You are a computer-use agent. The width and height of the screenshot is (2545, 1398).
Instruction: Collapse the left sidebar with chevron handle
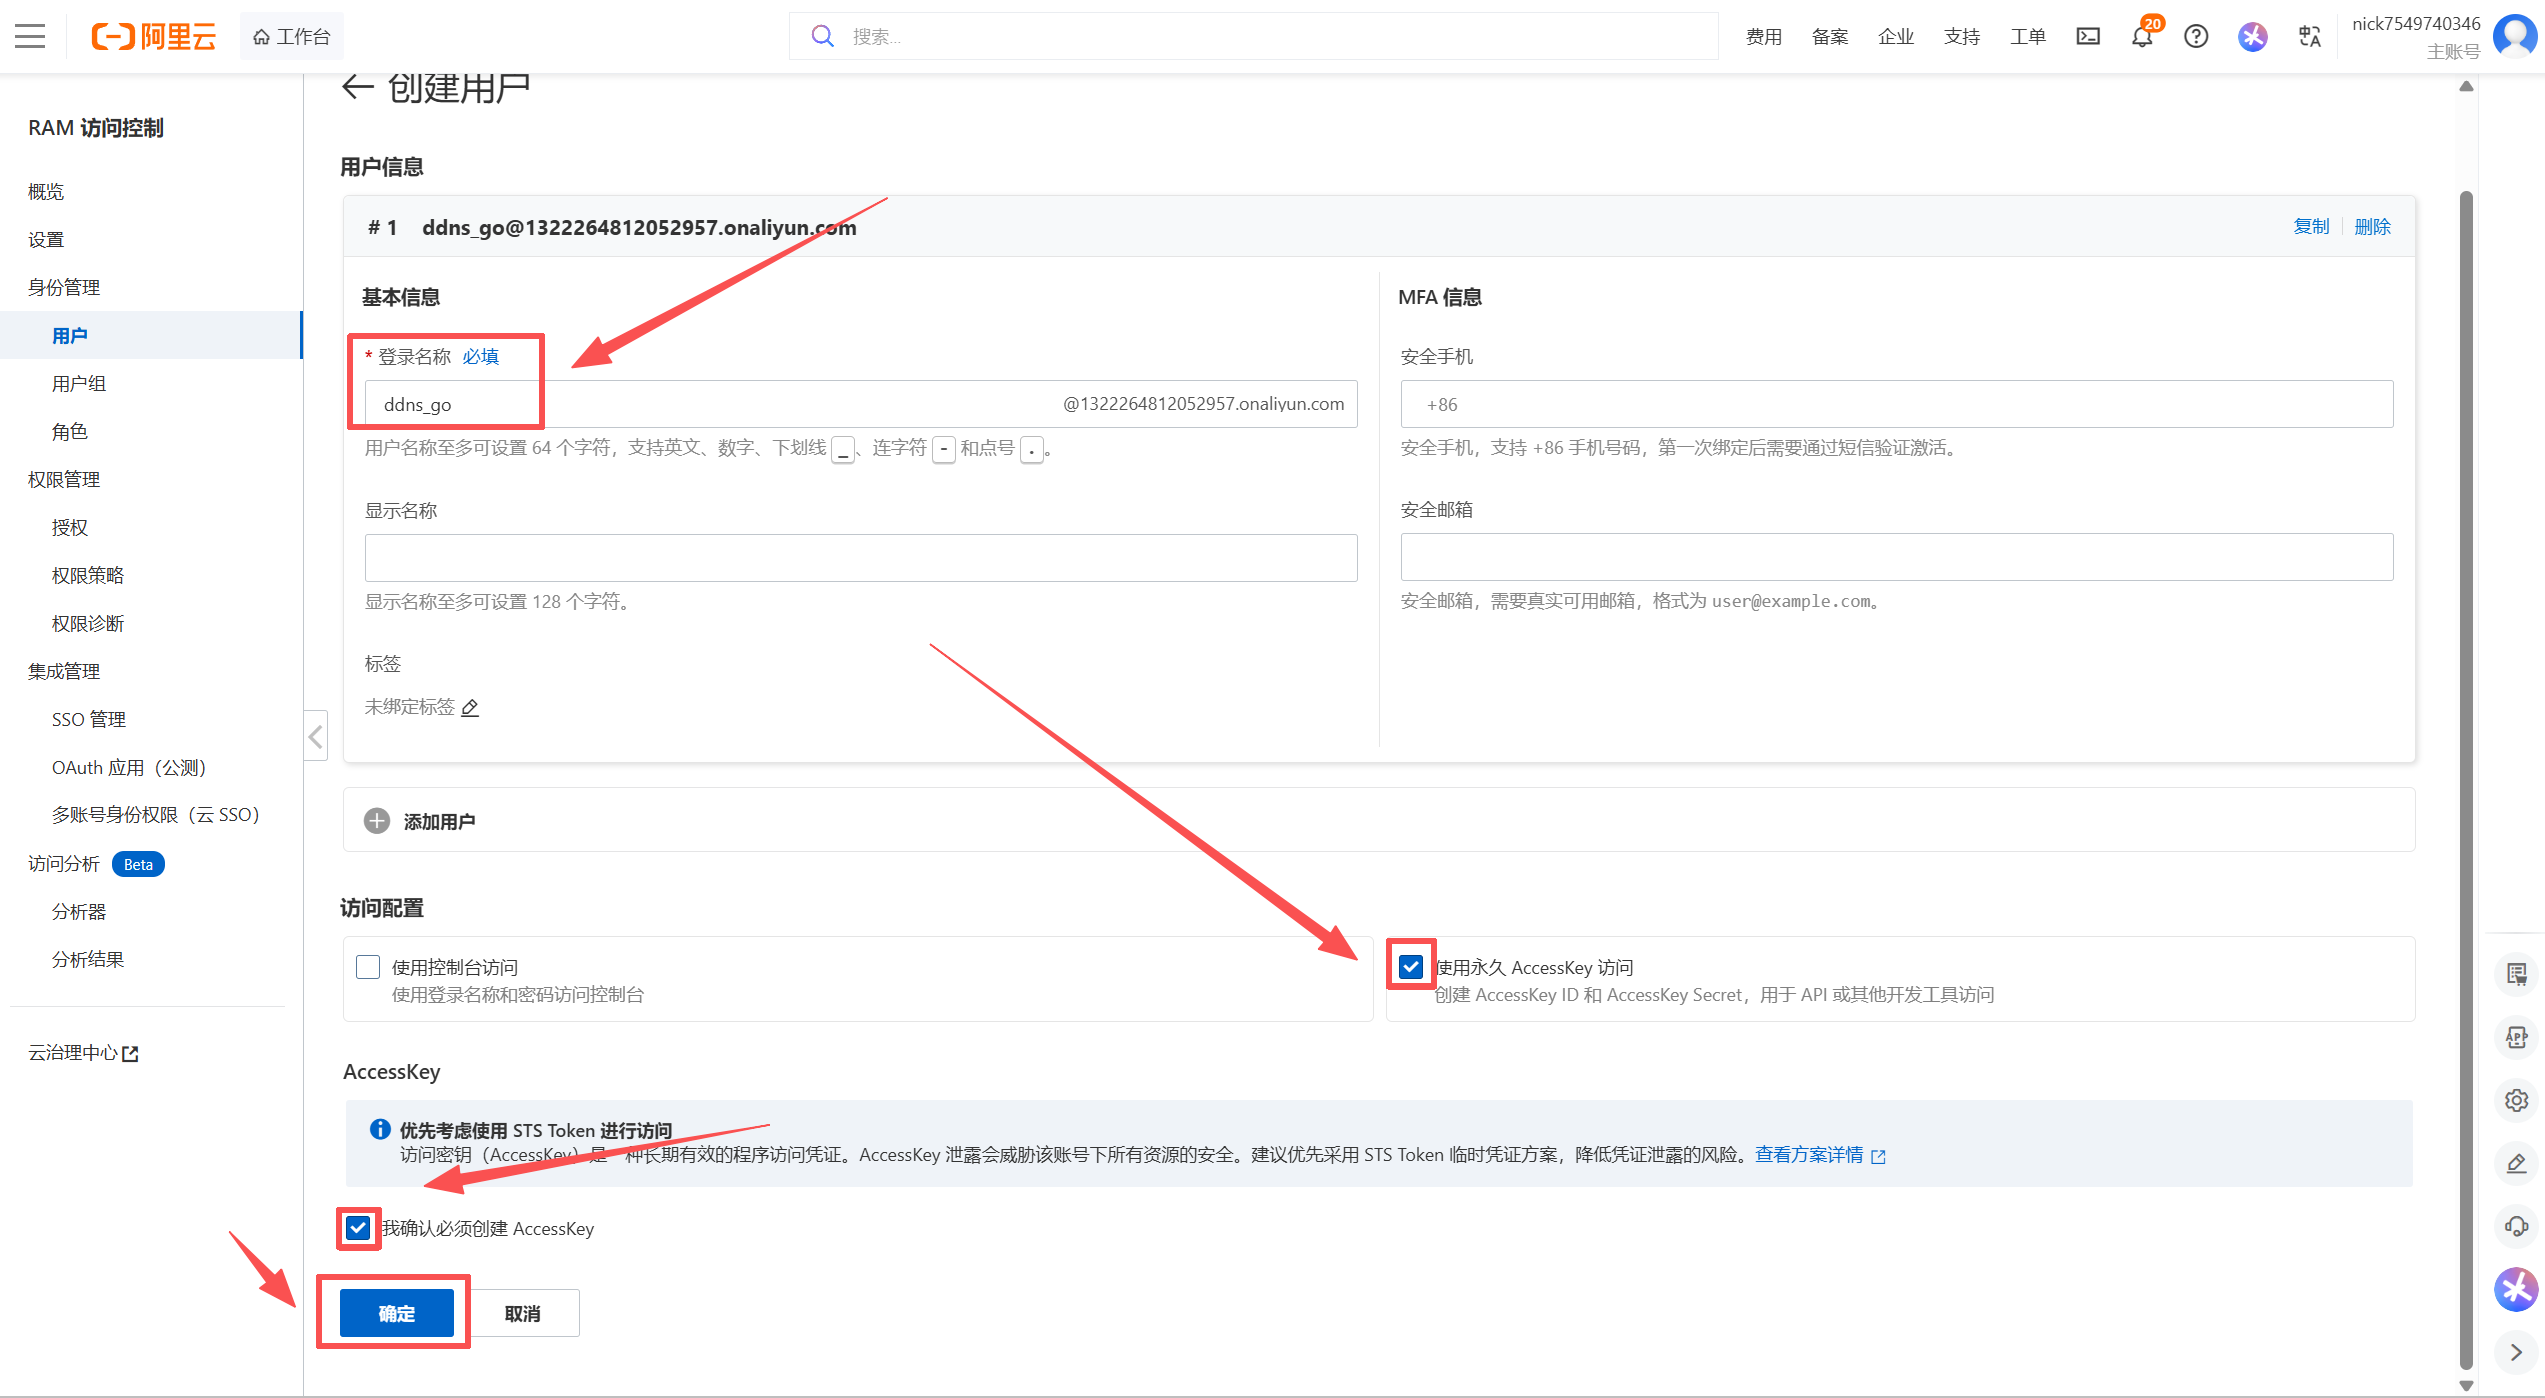click(316, 737)
